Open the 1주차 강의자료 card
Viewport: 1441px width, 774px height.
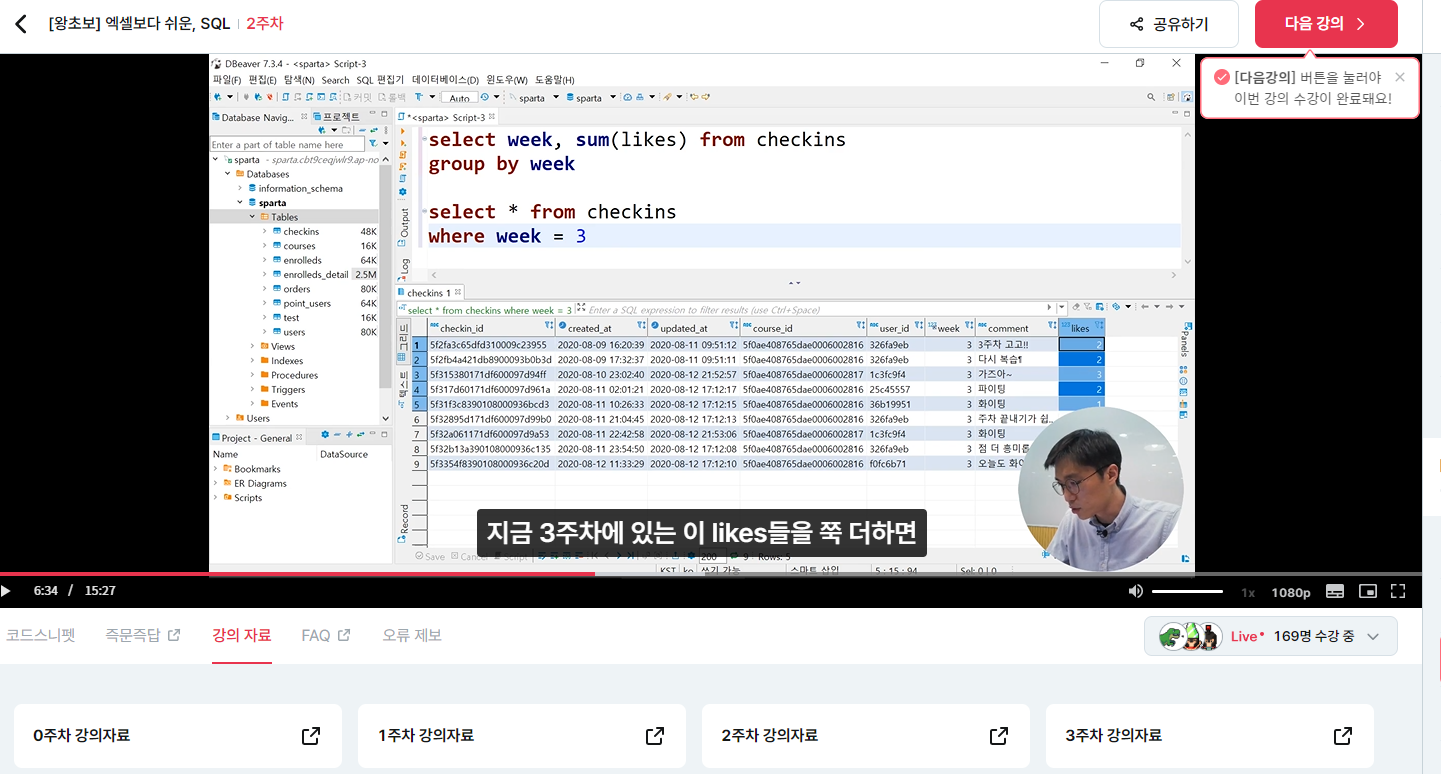[x=522, y=736]
